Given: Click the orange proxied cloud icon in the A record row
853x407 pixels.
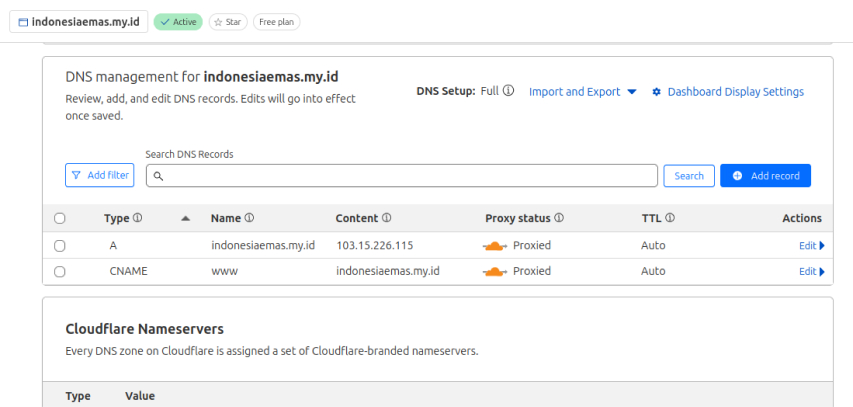Looking at the screenshot, I should pos(495,246).
